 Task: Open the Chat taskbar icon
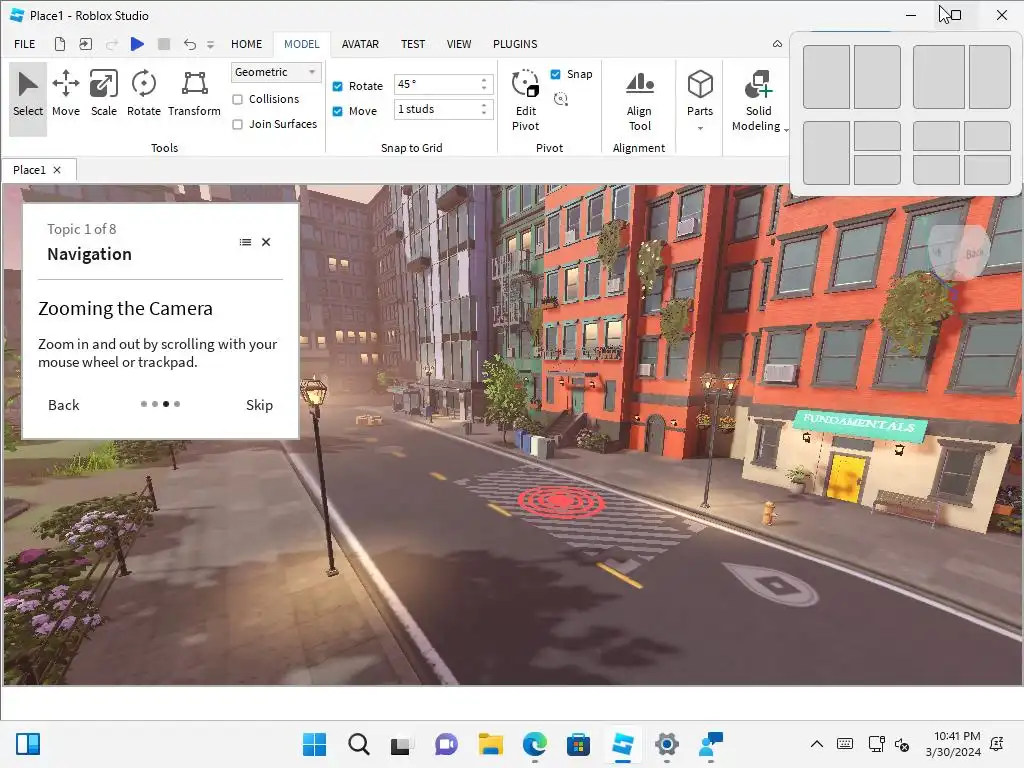(447, 744)
